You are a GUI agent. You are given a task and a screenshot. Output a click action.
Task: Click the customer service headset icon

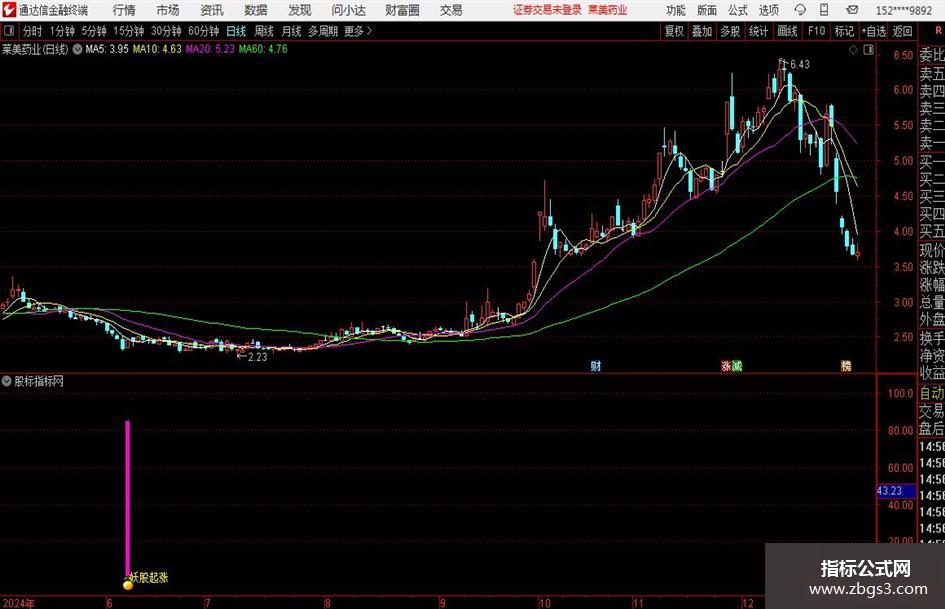click(800, 10)
